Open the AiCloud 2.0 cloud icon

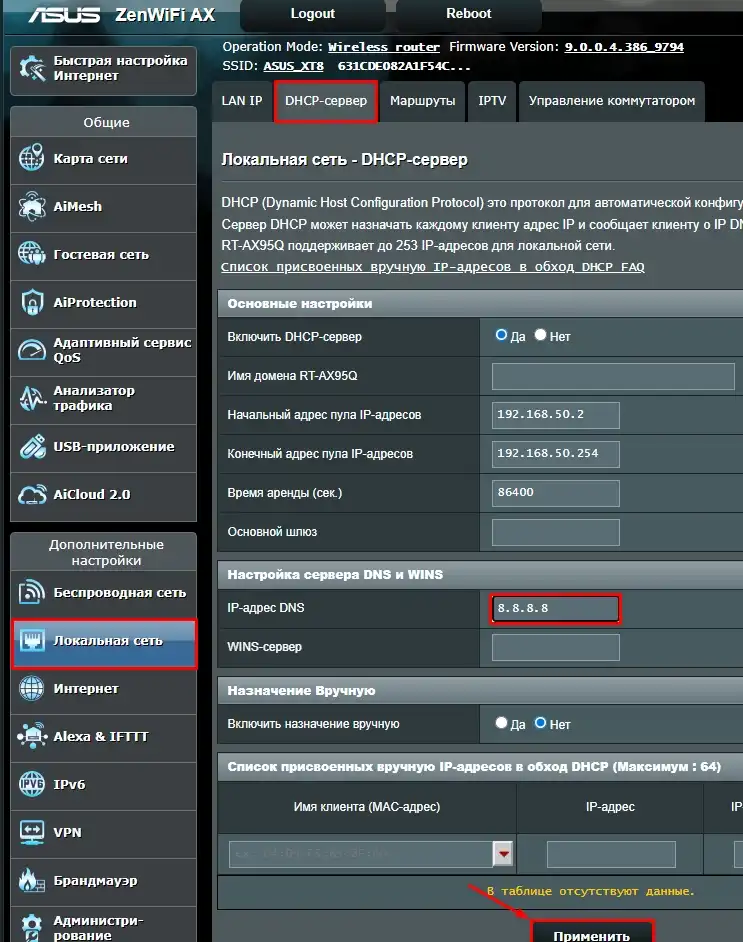pyautogui.click(x=31, y=494)
